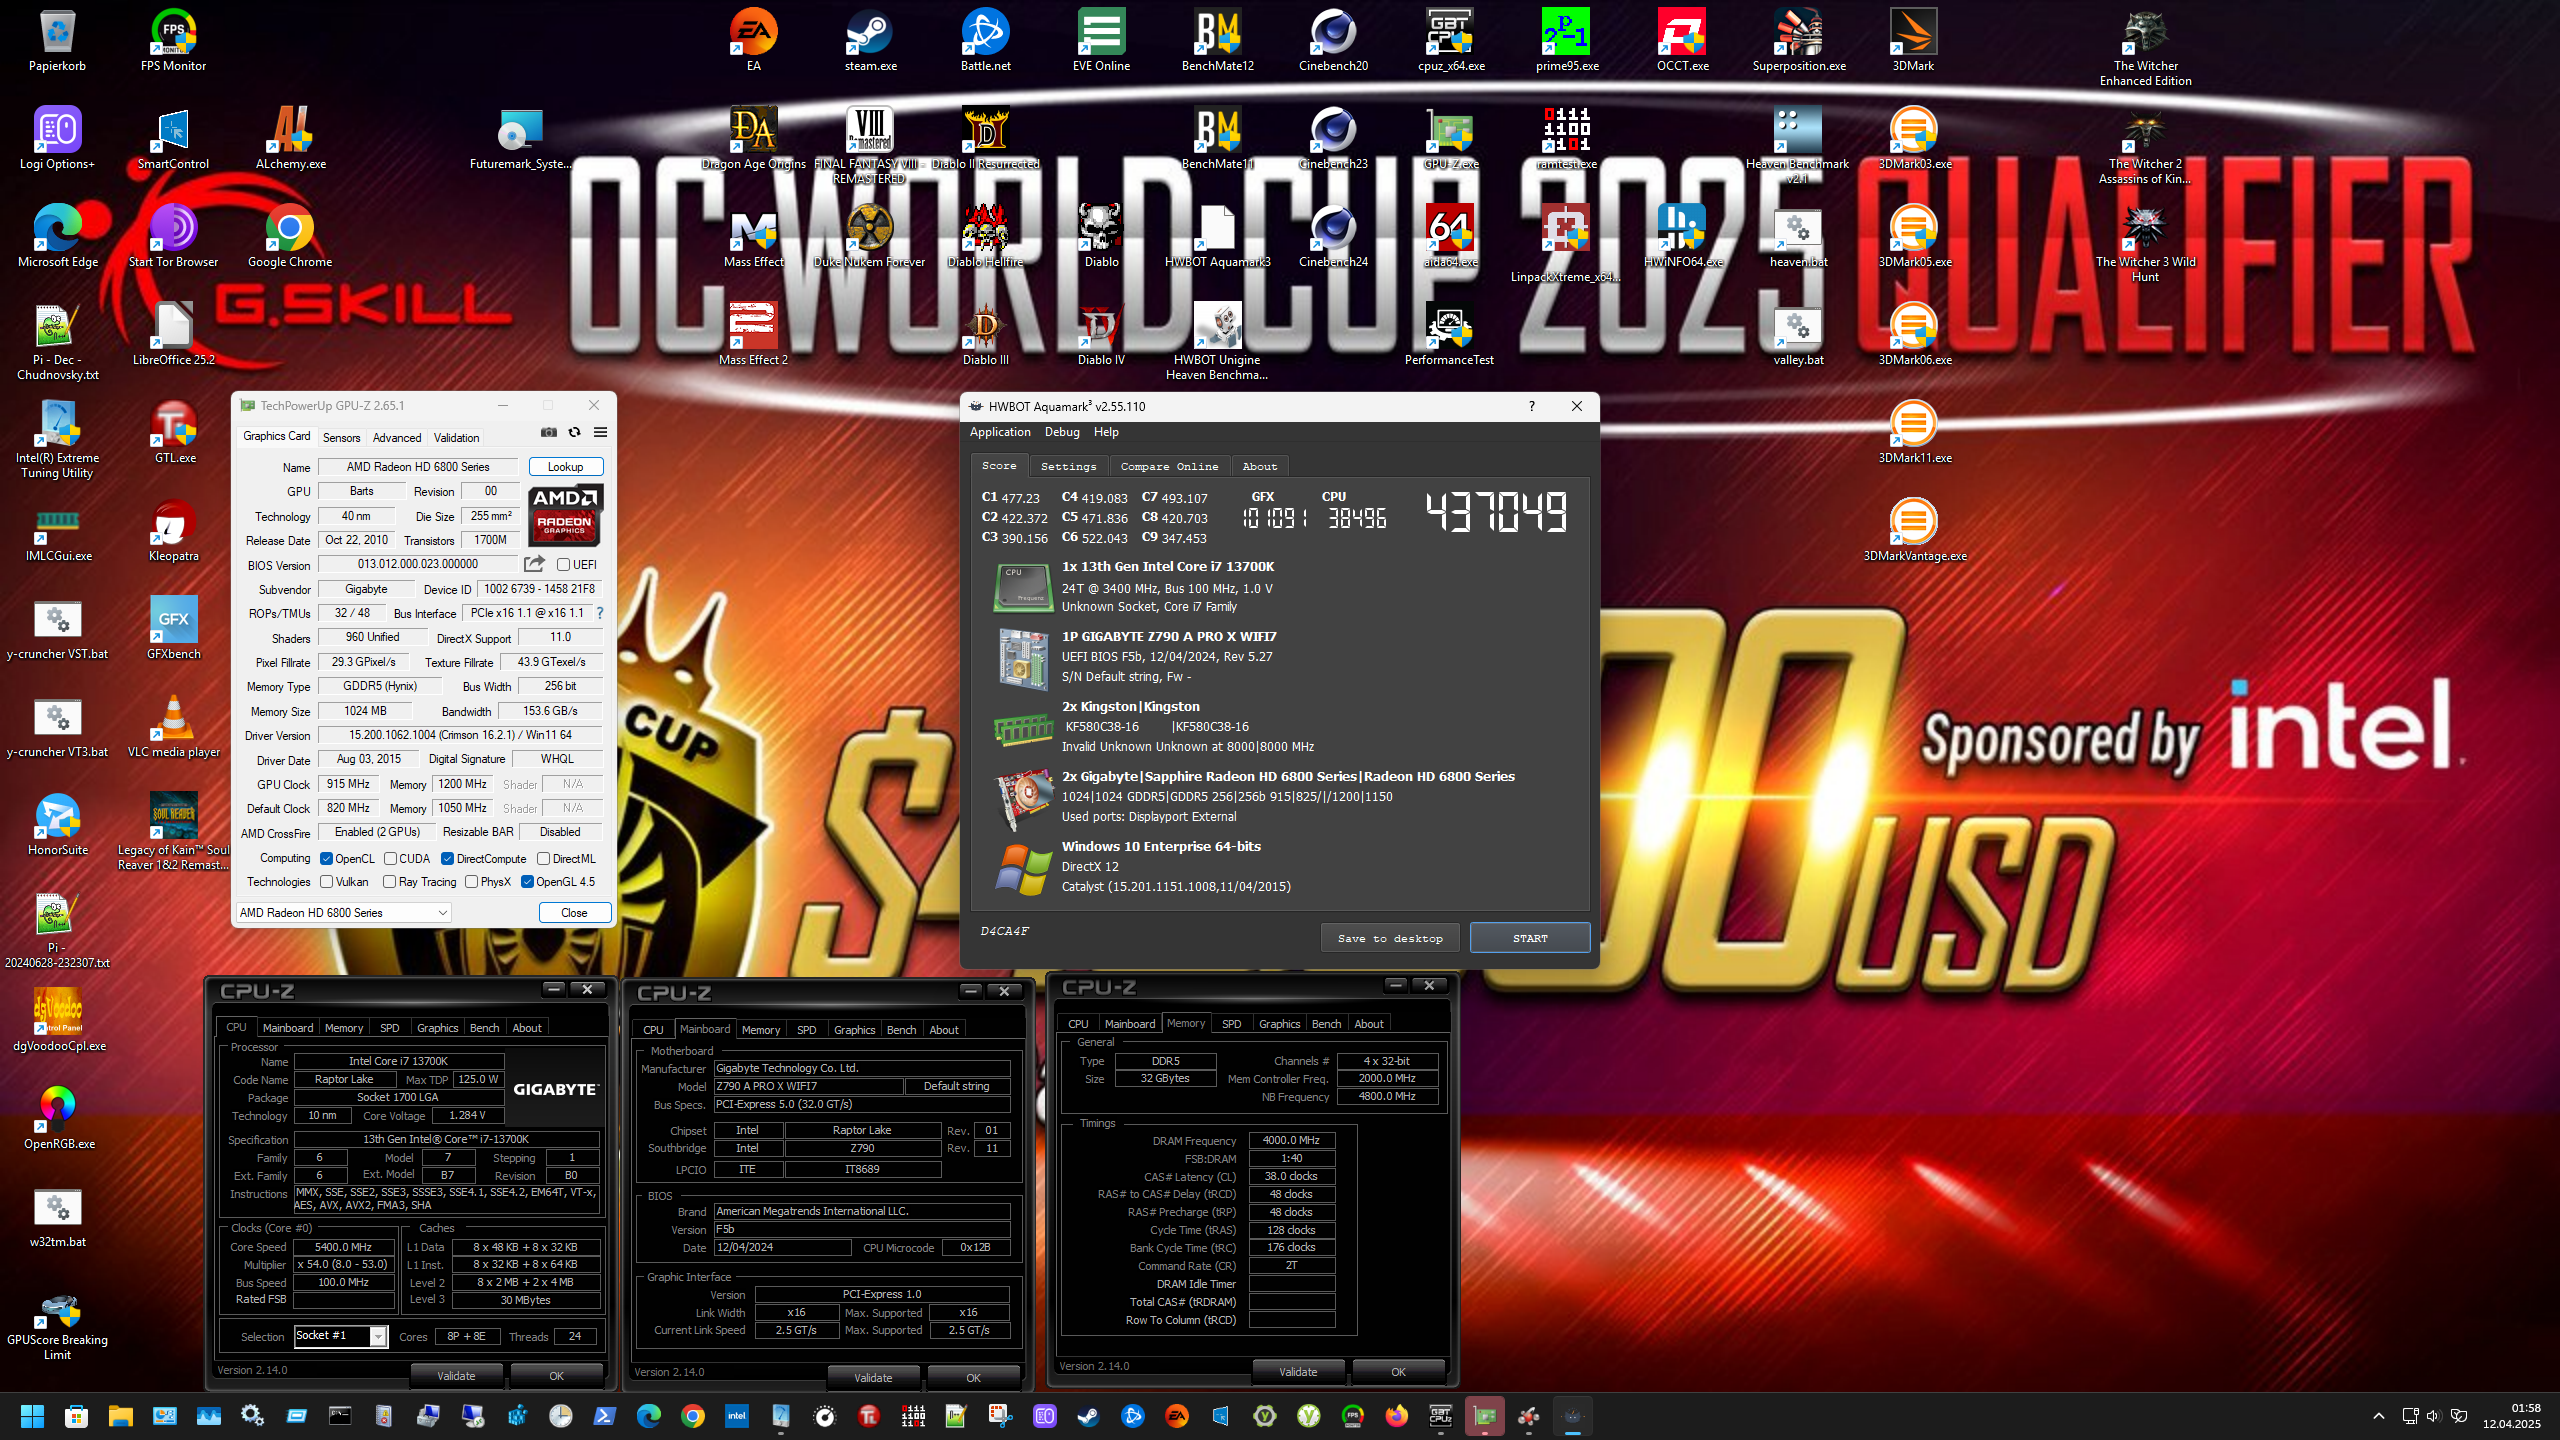
Task: Click Lookup button in GPU-Z
Action: click(565, 467)
